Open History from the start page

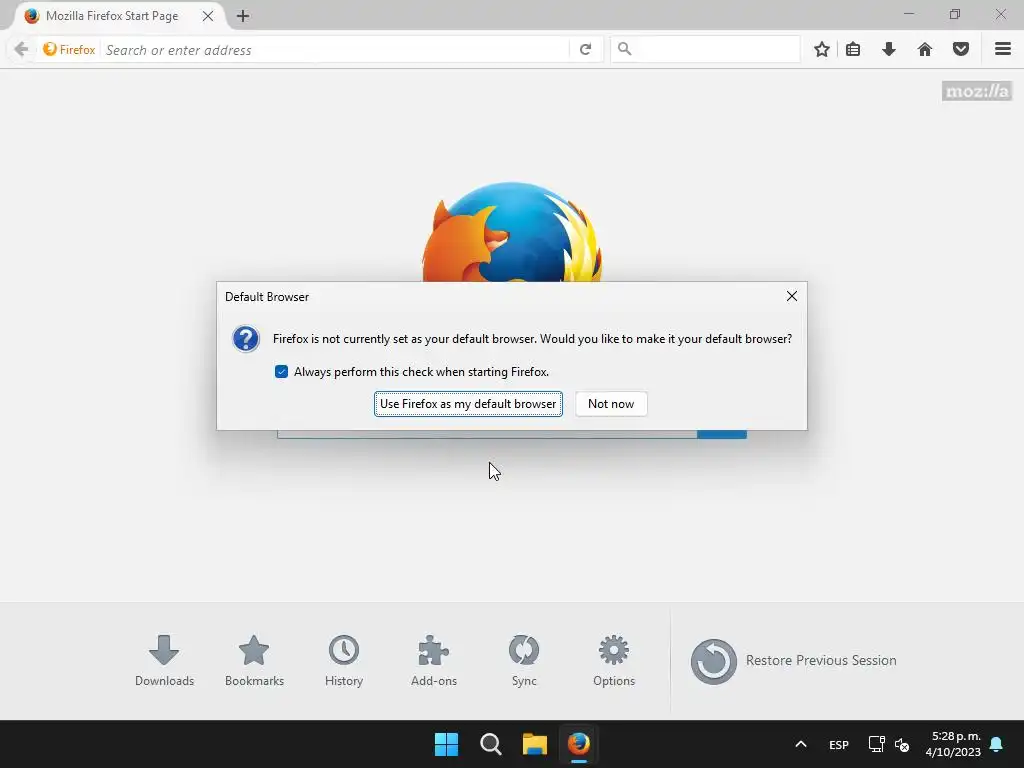pyautogui.click(x=344, y=660)
